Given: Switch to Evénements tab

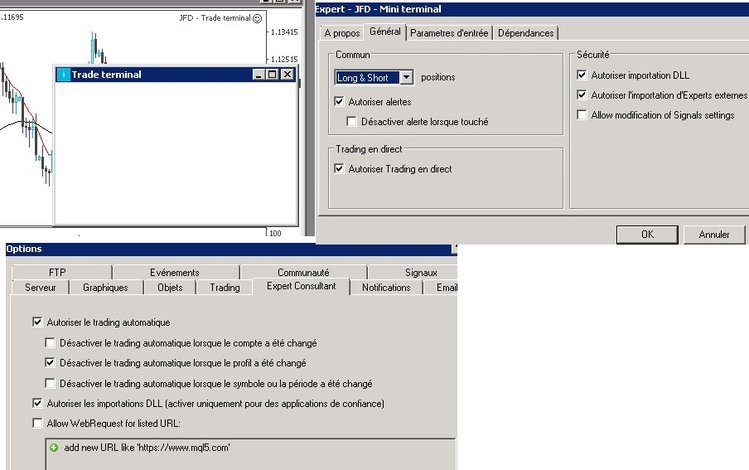Looking at the screenshot, I should [x=174, y=272].
